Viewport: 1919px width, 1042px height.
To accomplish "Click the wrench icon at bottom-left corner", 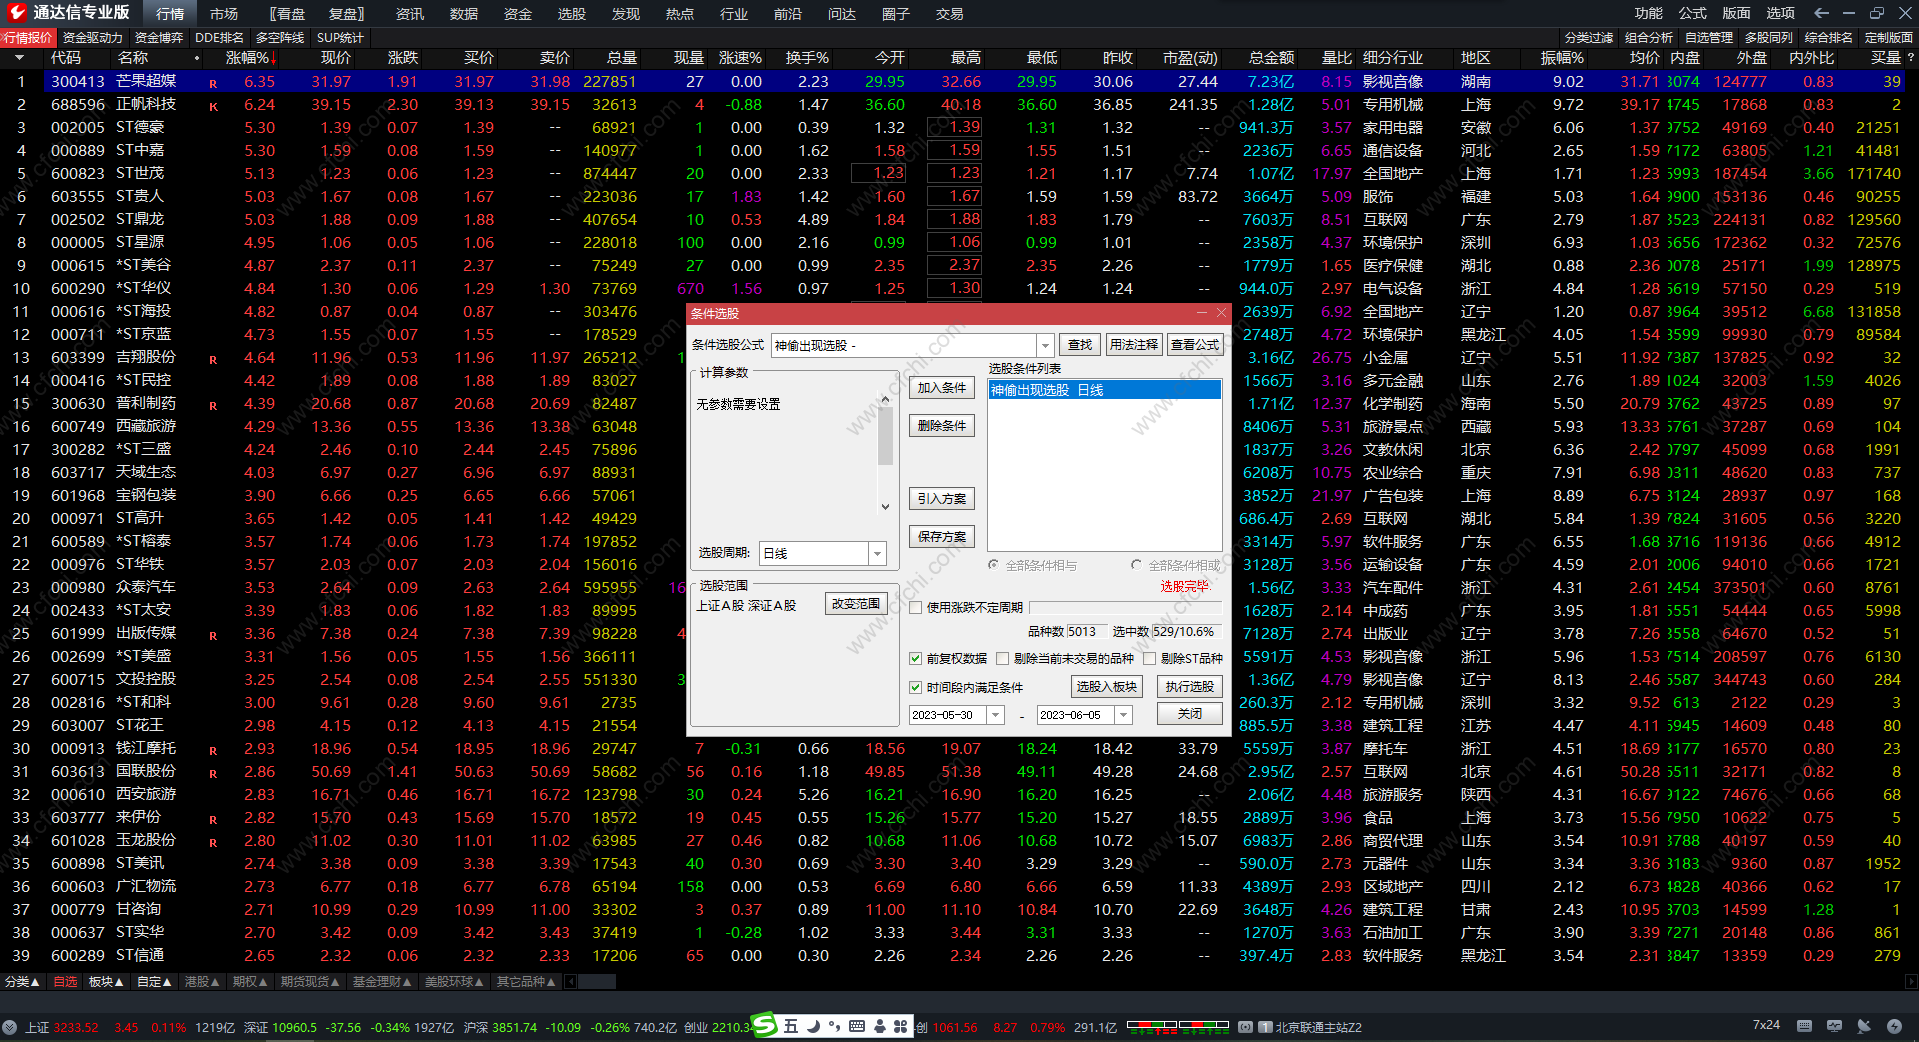I will coord(10,1027).
